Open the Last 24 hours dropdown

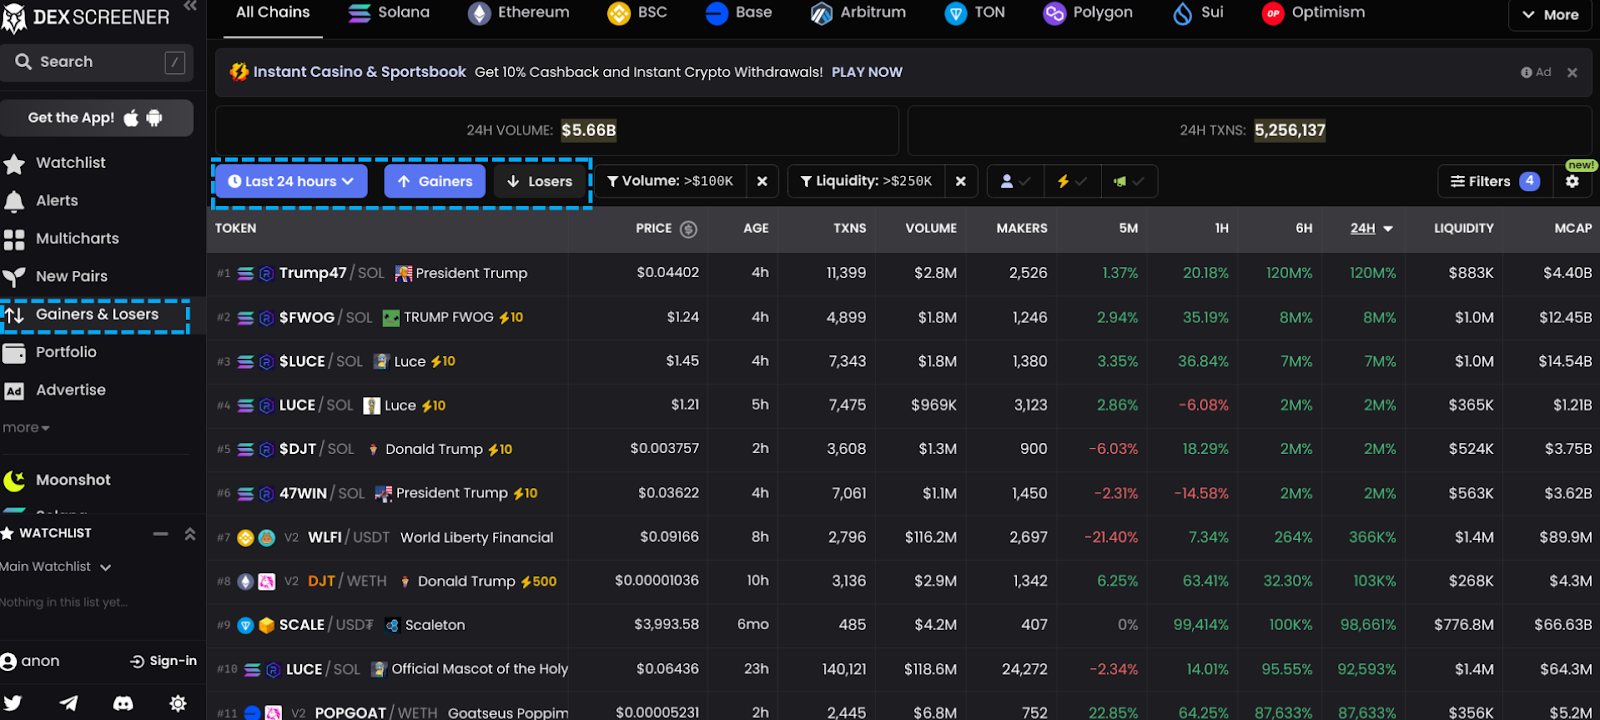pos(291,182)
